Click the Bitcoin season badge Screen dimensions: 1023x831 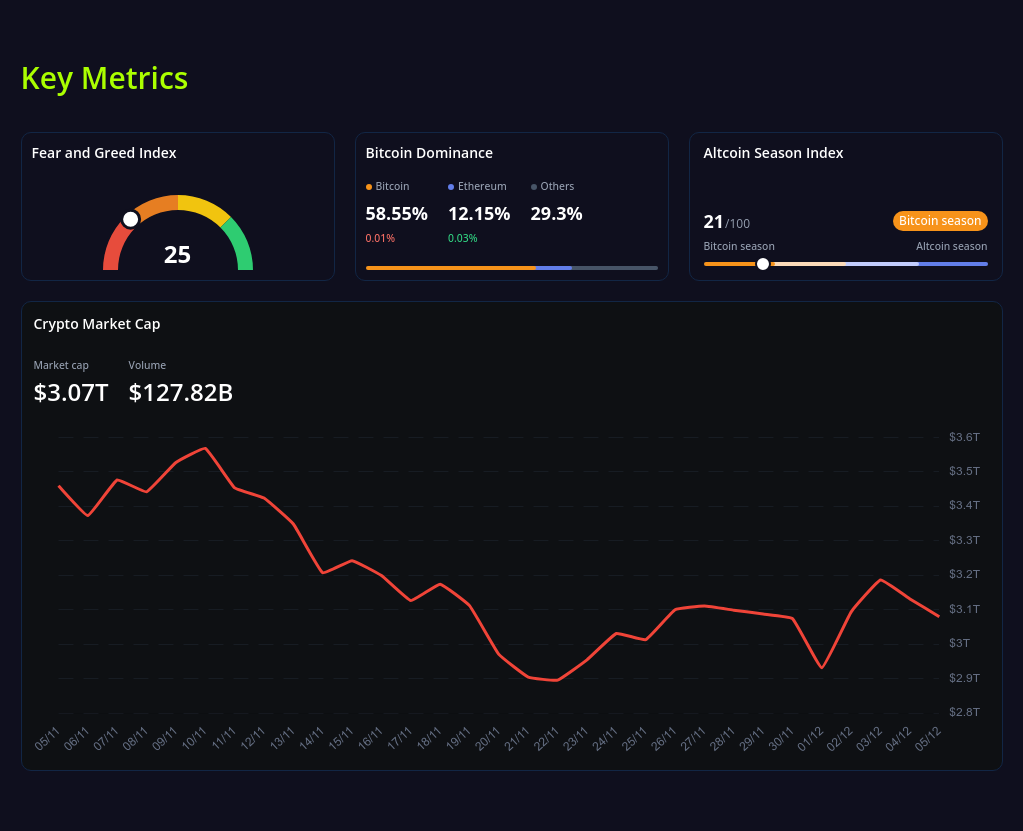939,220
